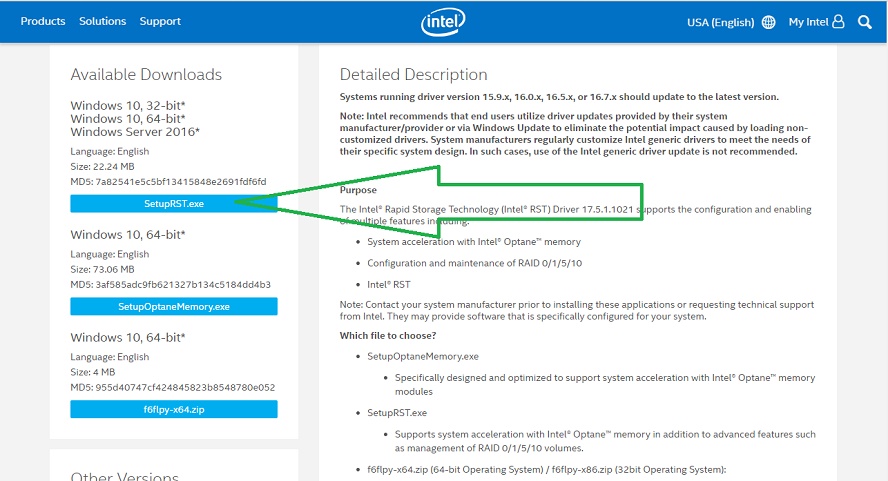
Task: Click 'Which file to choose?' subheading
Action: [x=388, y=335]
